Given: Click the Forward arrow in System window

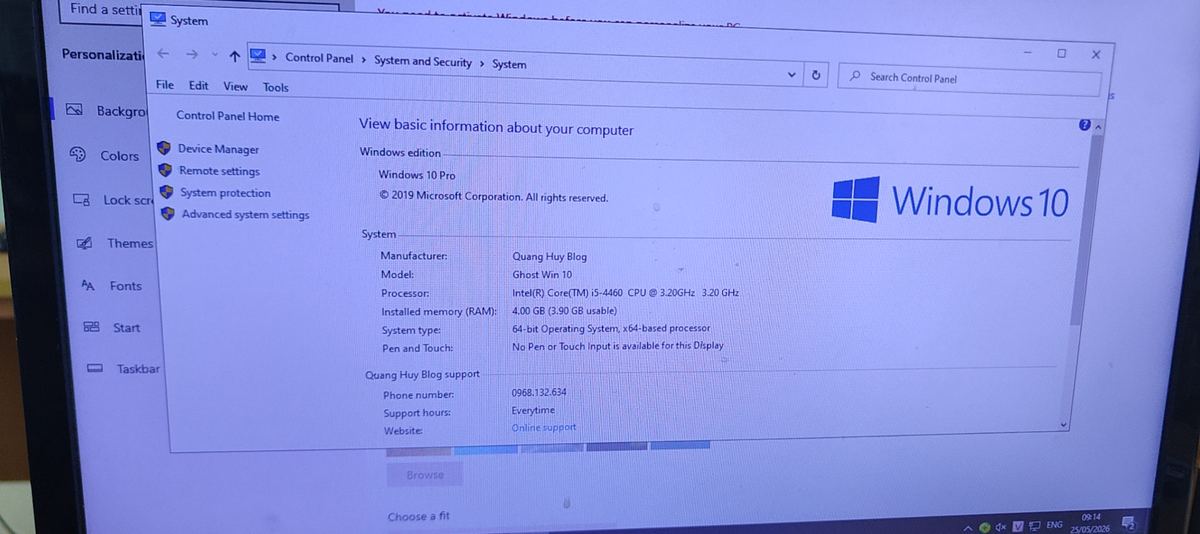Looking at the screenshot, I should pyautogui.click(x=191, y=54).
